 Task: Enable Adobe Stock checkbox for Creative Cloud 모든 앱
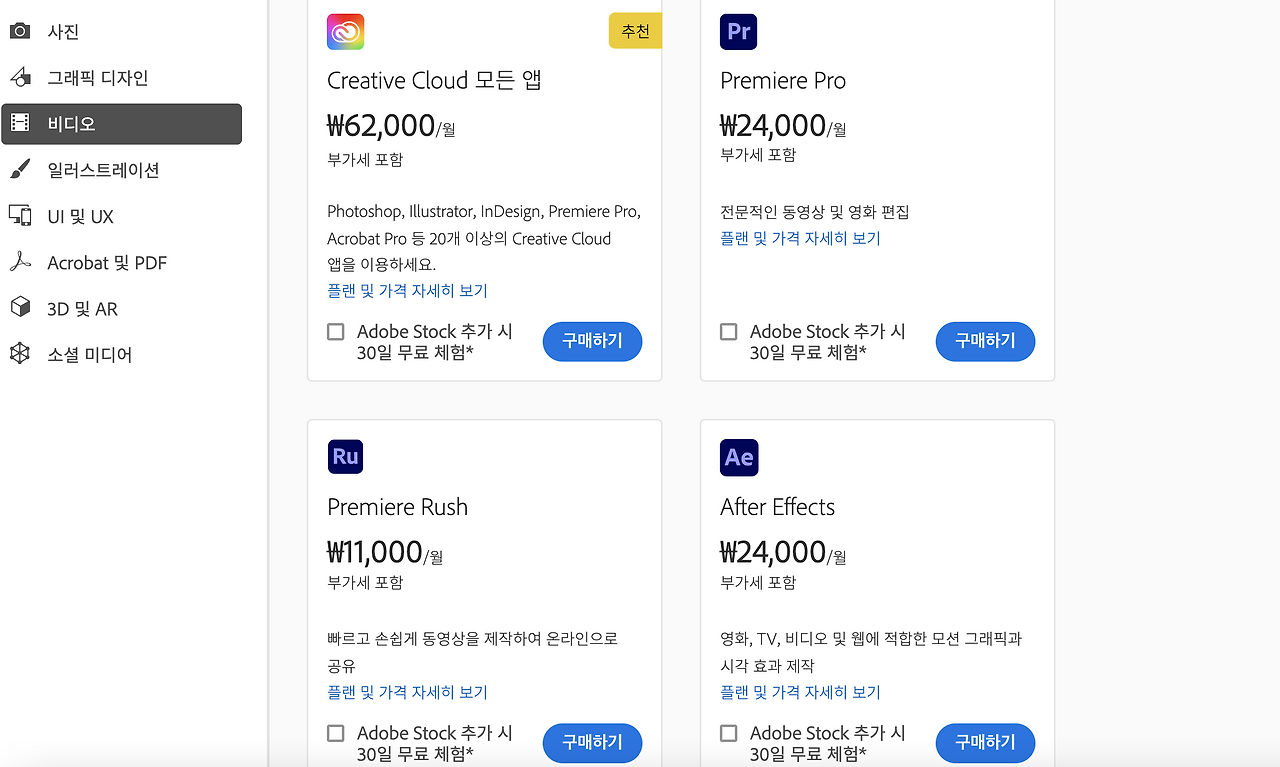pyautogui.click(x=336, y=332)
